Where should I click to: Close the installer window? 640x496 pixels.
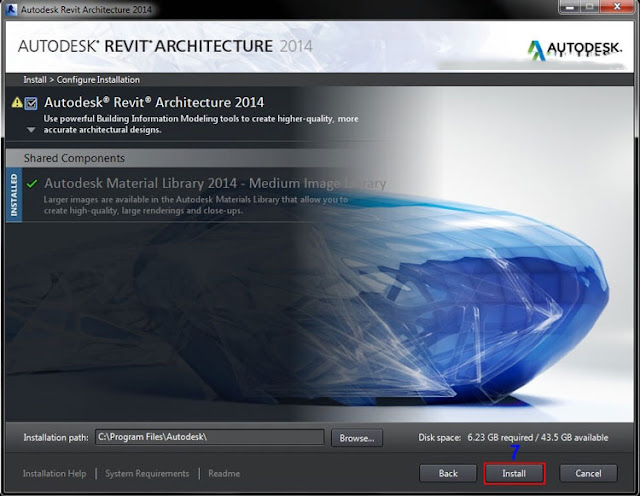(x=617, y=7)
